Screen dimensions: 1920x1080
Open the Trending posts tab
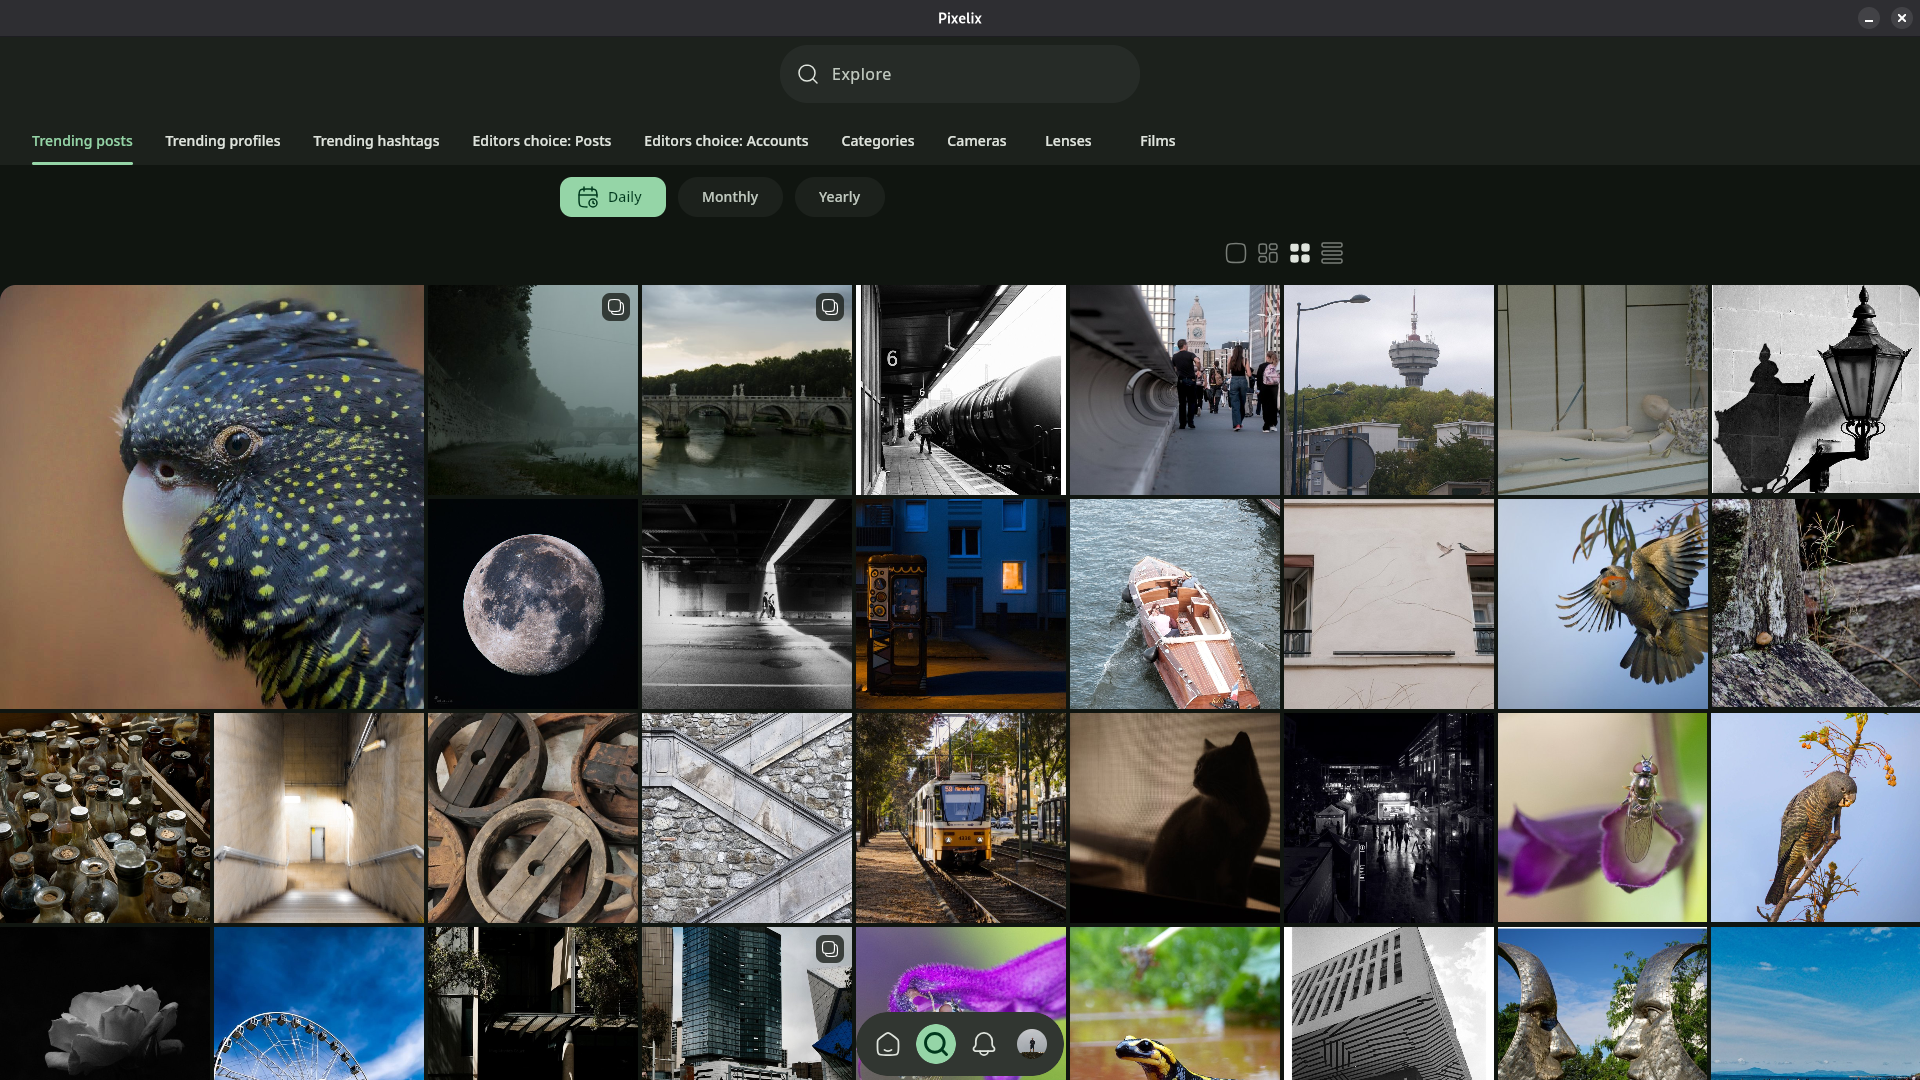point(82,141)
